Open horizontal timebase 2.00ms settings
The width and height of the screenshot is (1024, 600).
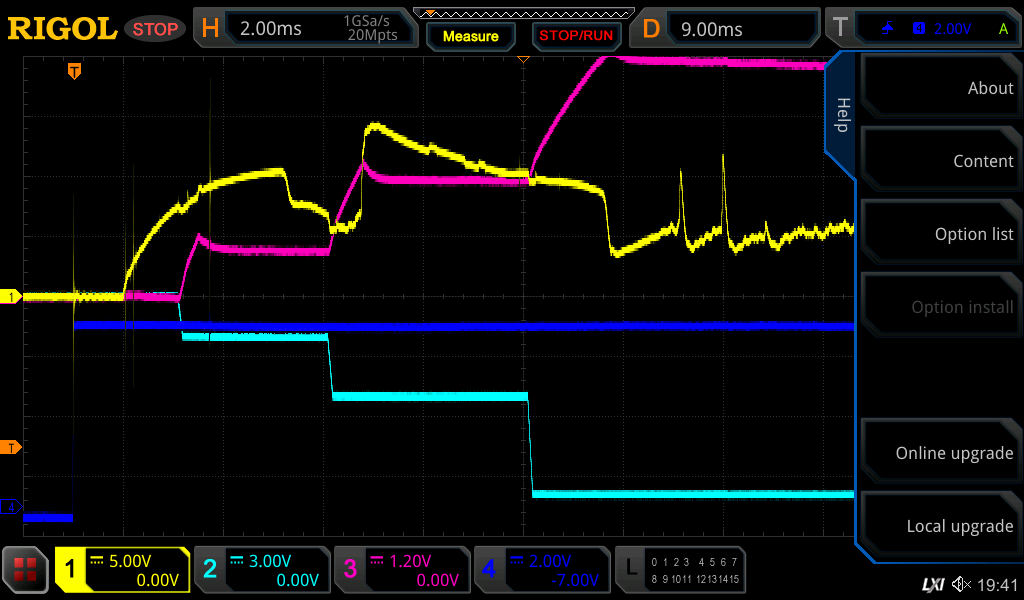click(306, 29)
